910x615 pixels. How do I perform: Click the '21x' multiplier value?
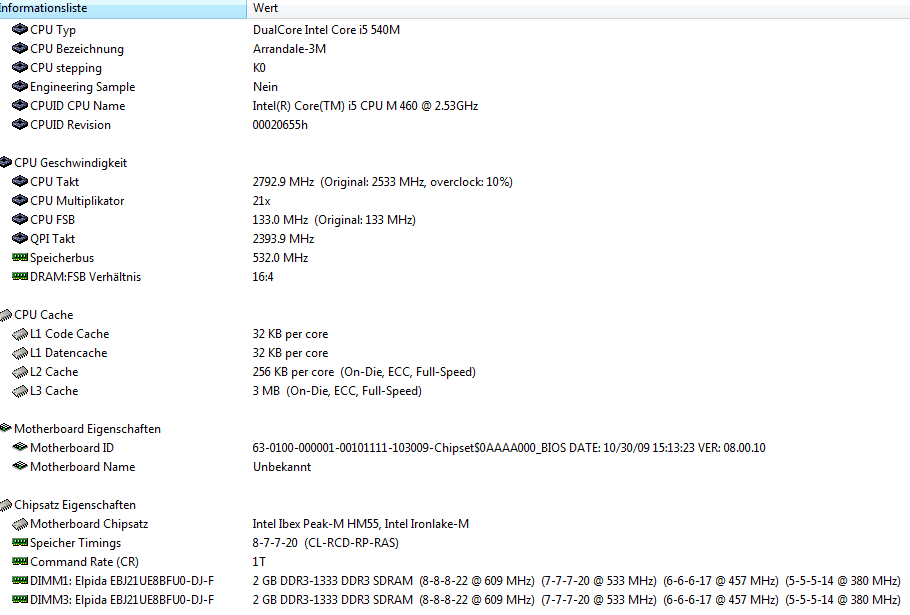261,201
